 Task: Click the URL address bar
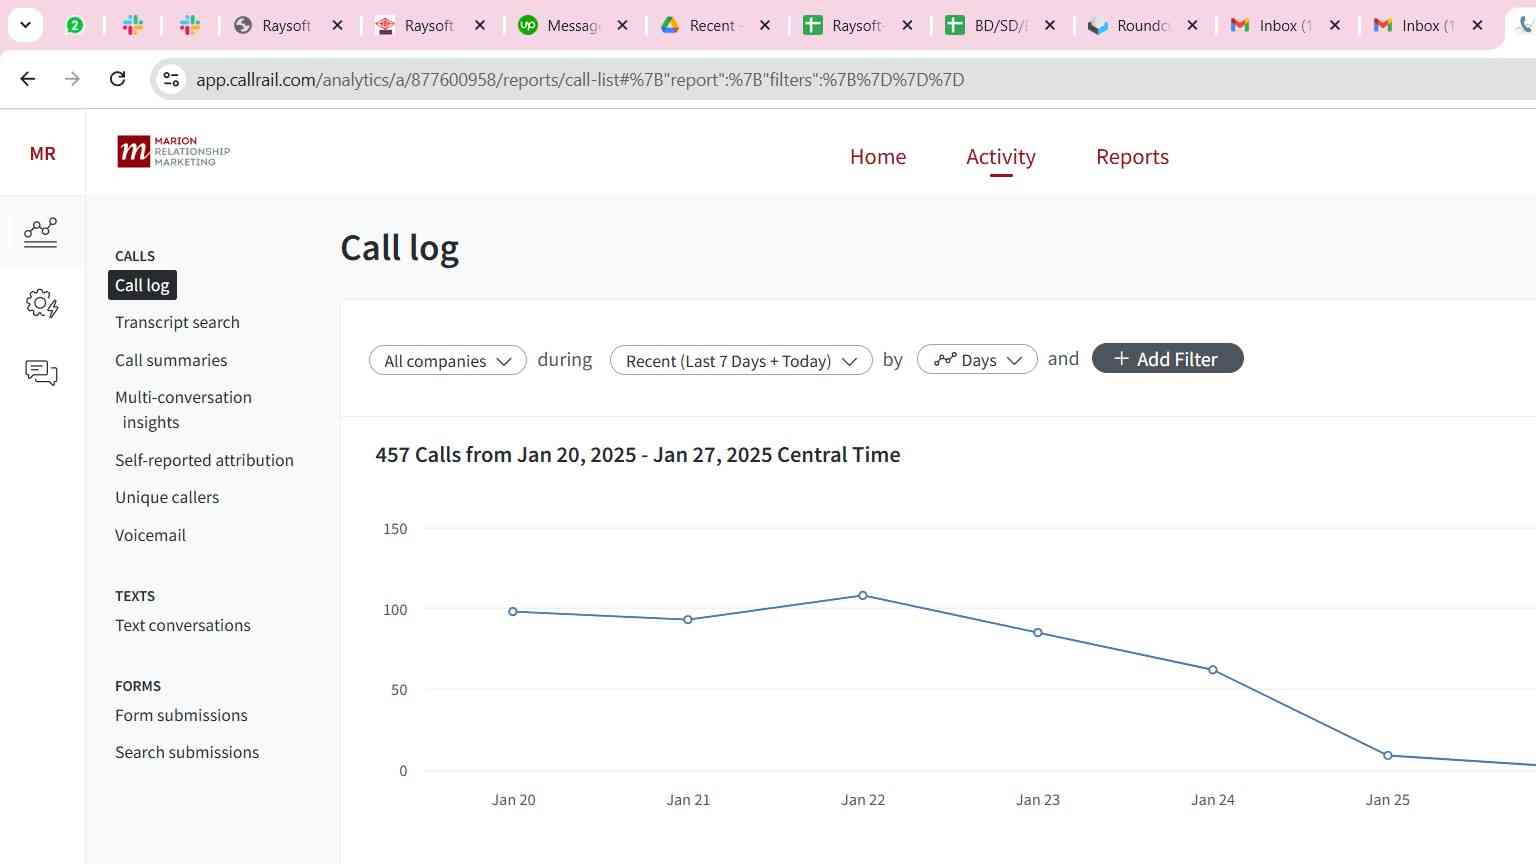[x=580, y=79]
